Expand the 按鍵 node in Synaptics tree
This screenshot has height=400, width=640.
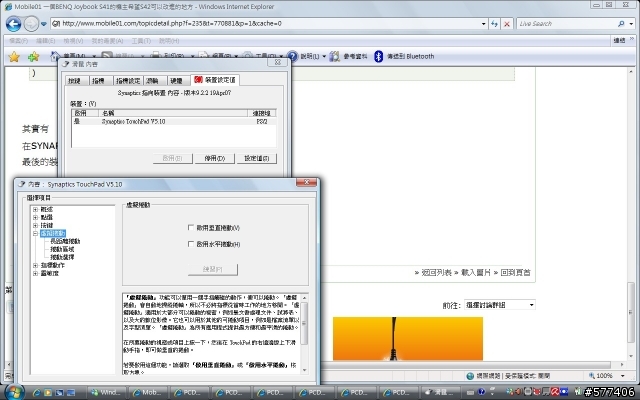(36, 225)
